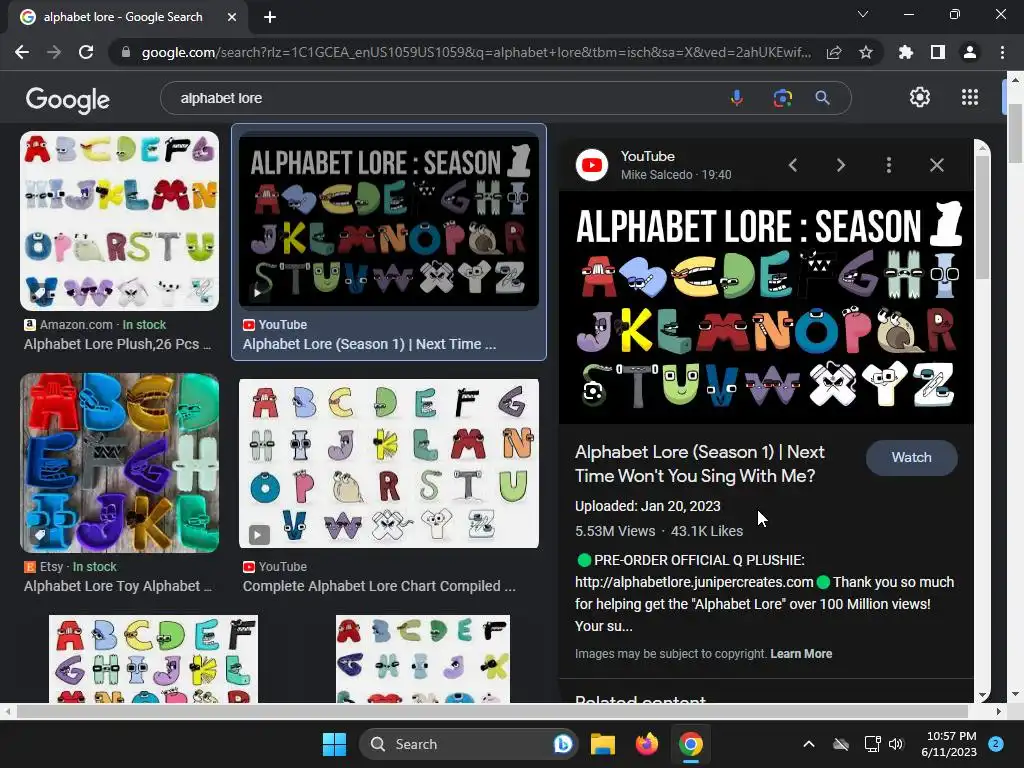The height and width of the screenshot is (768, 1024).
Task: Click Chrome icon in taskbar
Action: coord(690,744)
